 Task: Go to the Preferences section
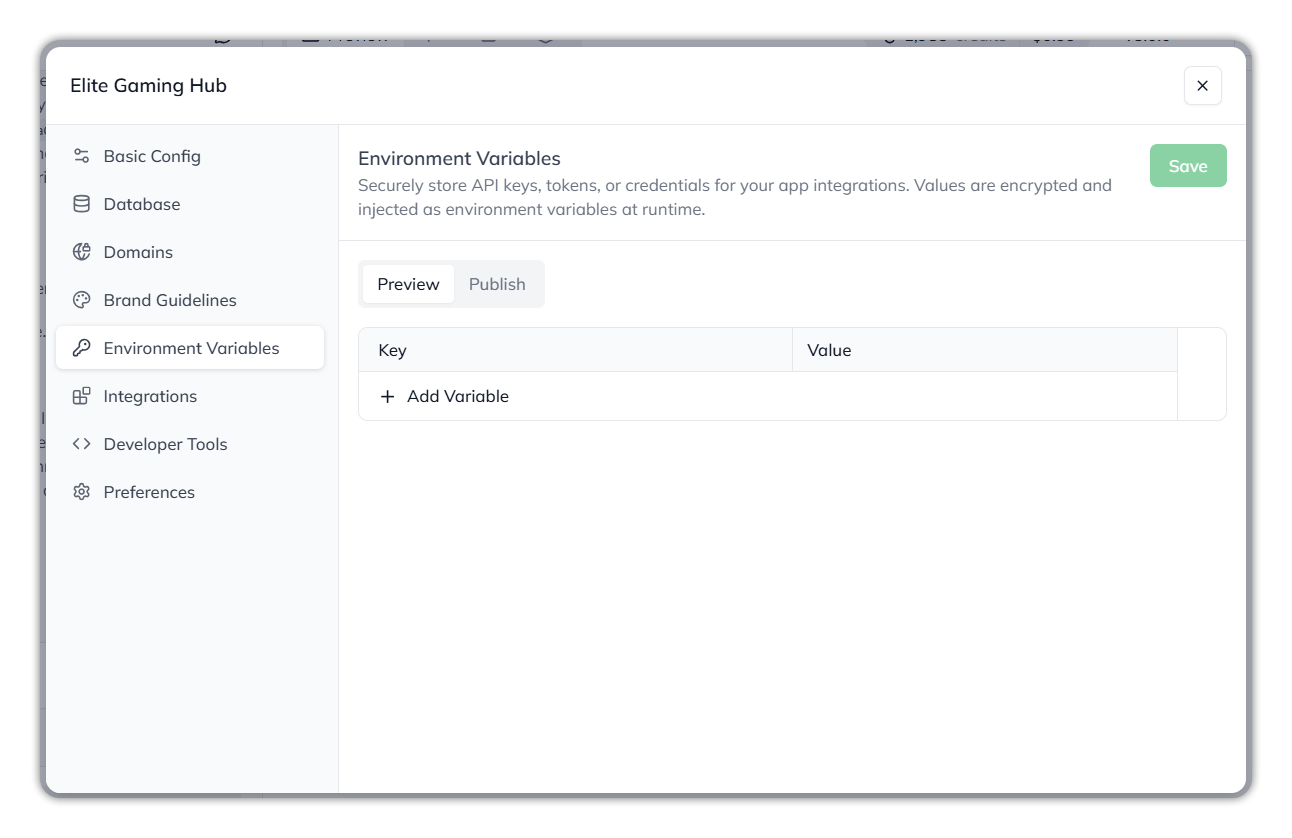190,492
